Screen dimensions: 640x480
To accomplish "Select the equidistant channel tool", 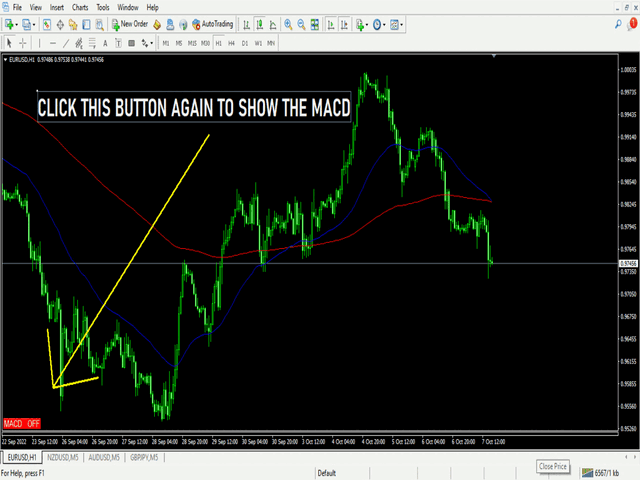I will [79, 43].
